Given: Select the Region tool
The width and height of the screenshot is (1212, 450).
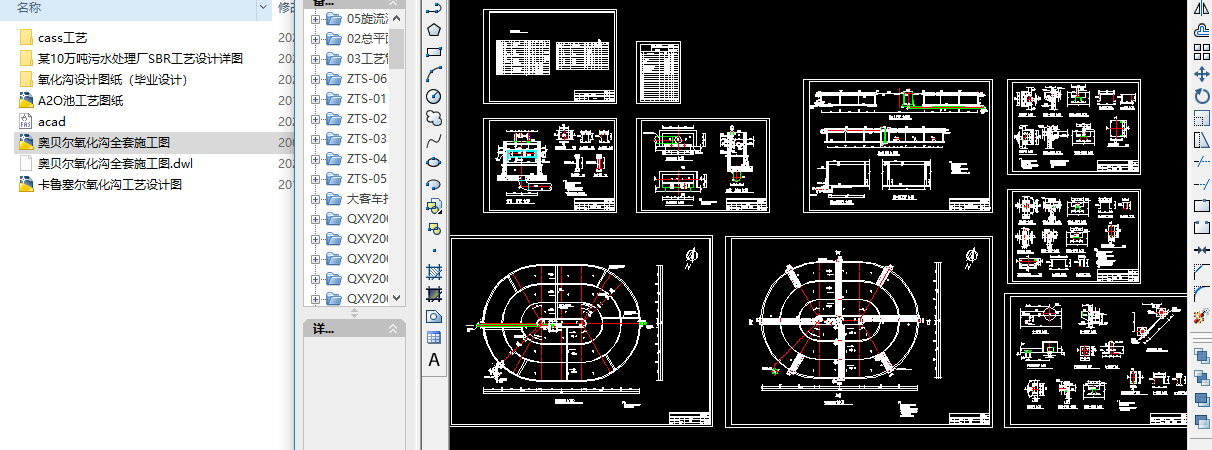Looking at the screenshot, I should (x=434, y=316).
